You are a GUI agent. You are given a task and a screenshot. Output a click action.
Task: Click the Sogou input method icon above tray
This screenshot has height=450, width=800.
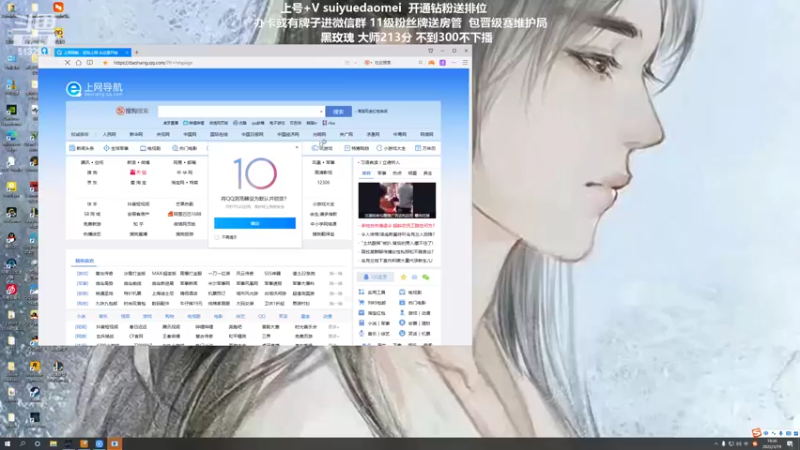point(756,433)
